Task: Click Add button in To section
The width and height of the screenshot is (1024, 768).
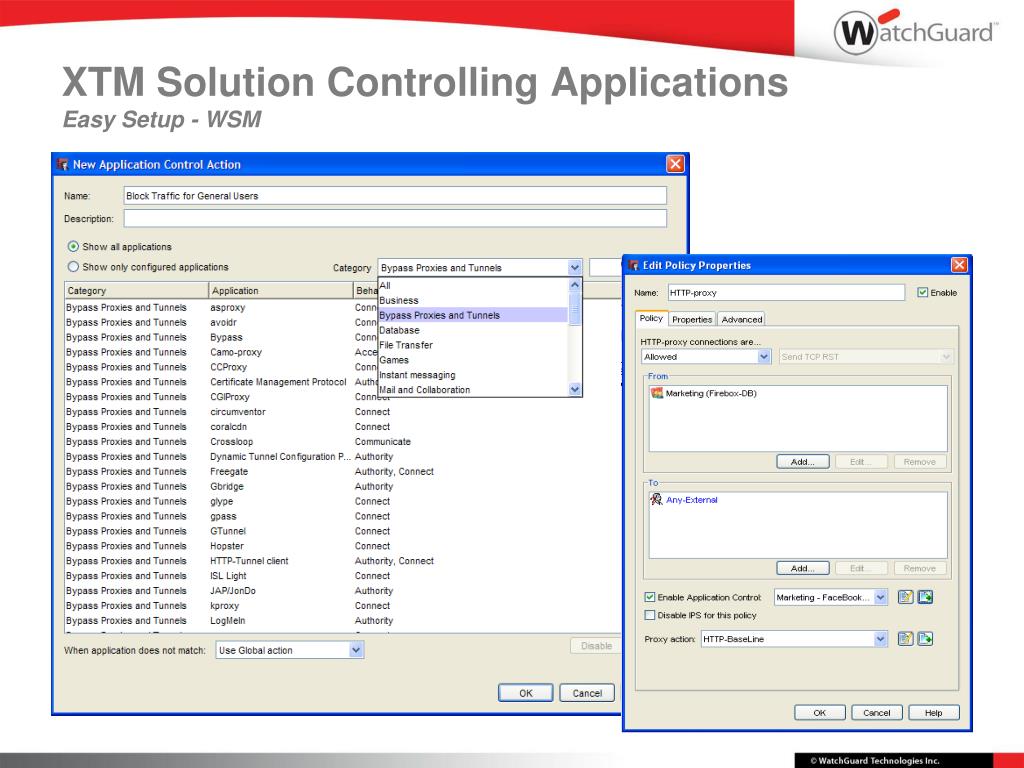Action: click(803, 568)
